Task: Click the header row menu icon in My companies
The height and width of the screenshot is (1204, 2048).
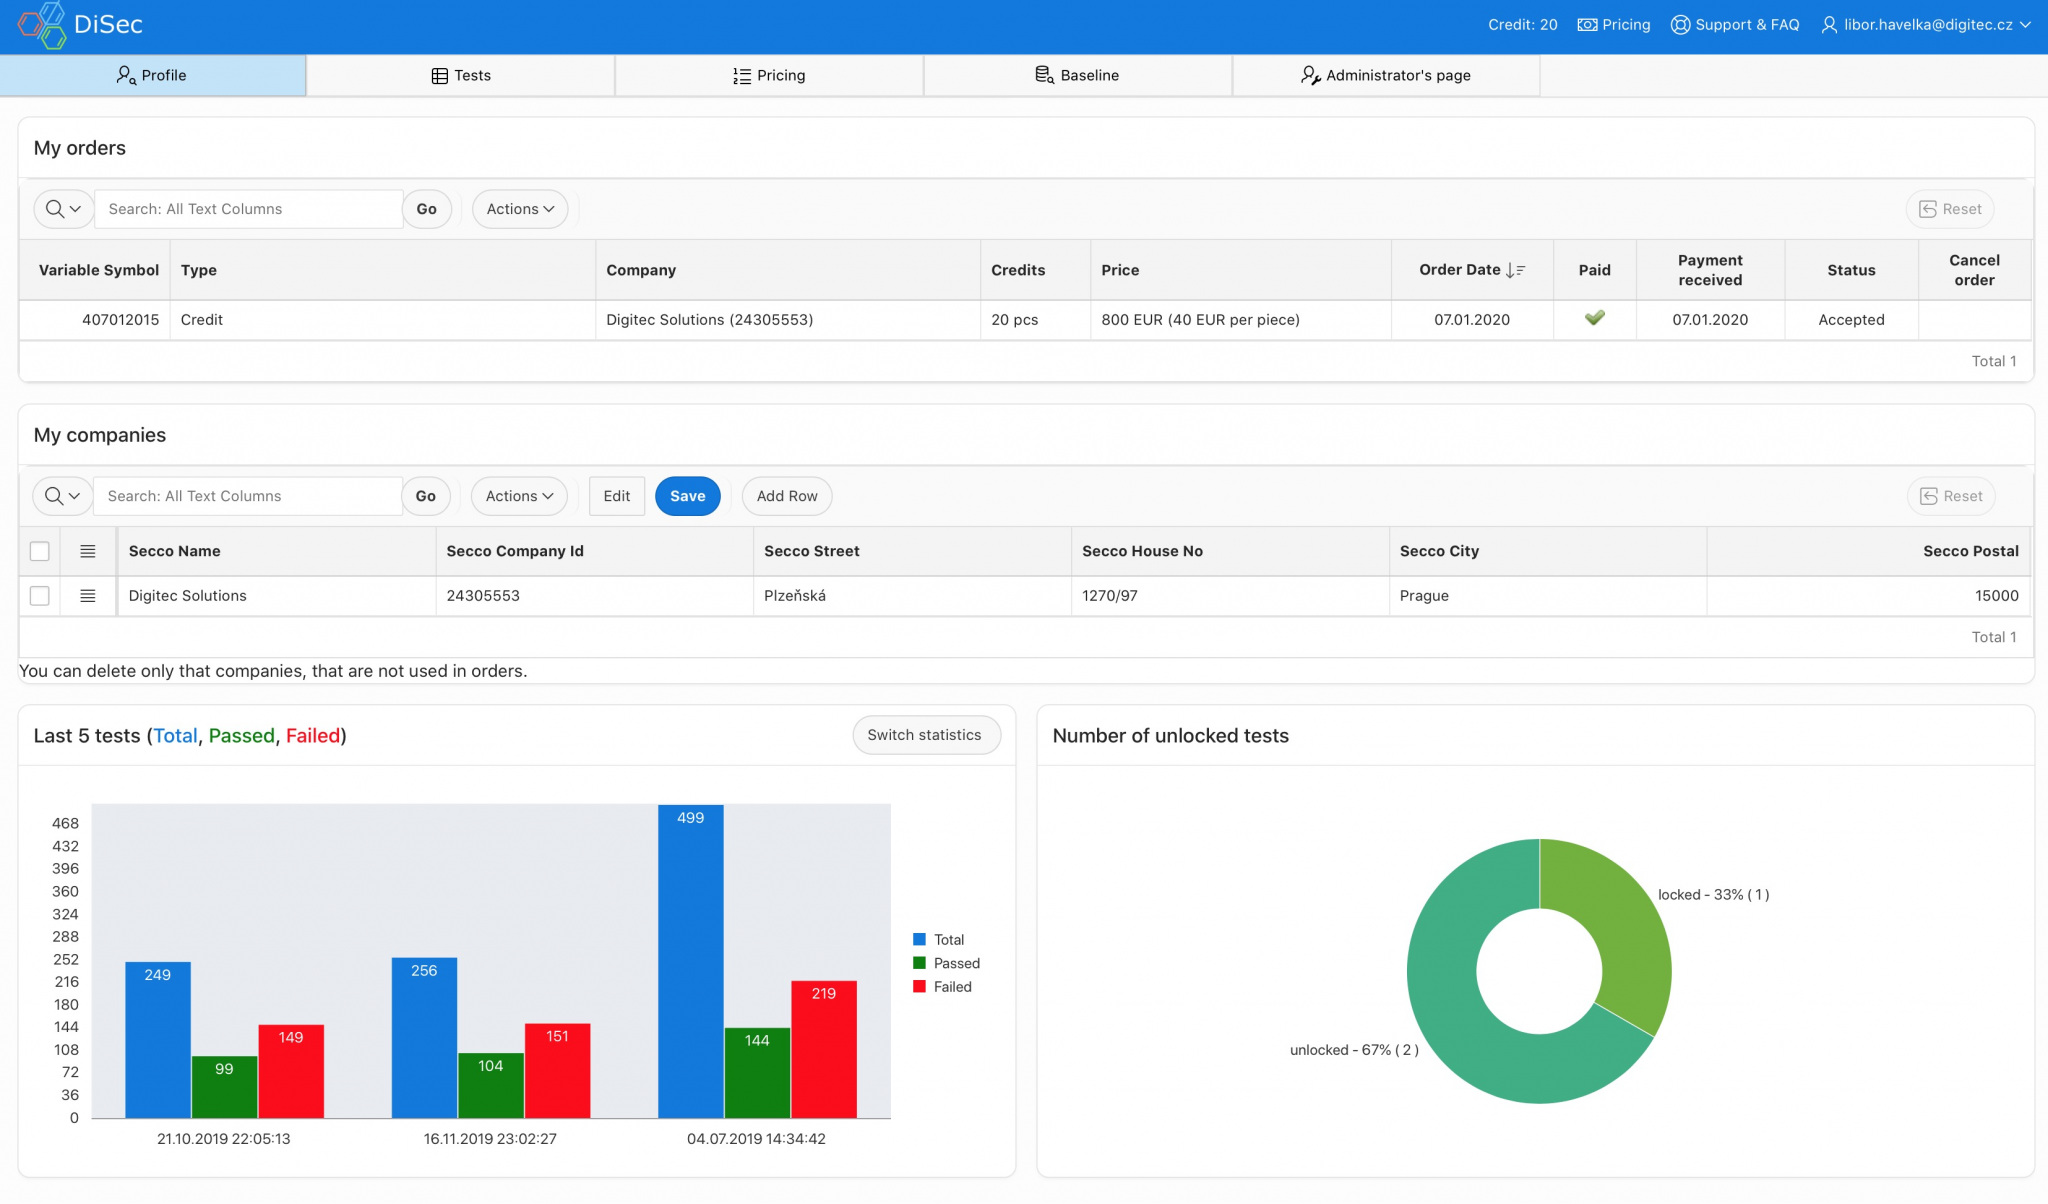Action: (x=88, y=551)
